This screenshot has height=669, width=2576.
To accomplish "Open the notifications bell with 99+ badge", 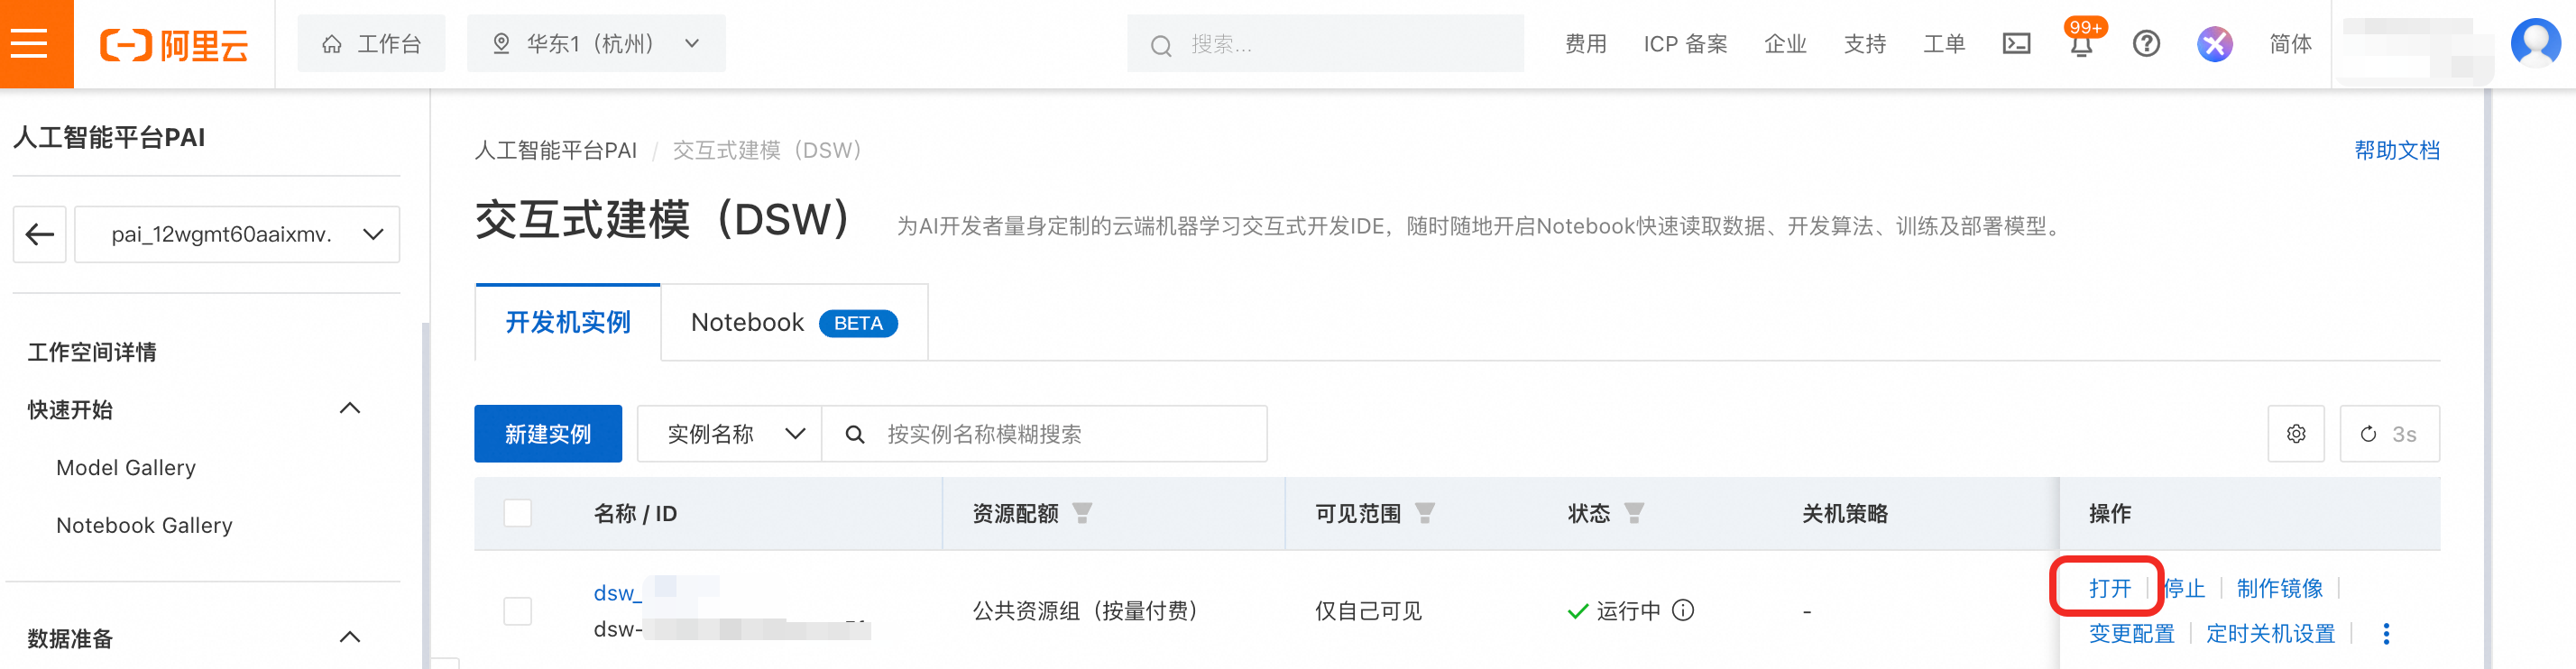I will pyautogui.click(x=2081, y=46).
